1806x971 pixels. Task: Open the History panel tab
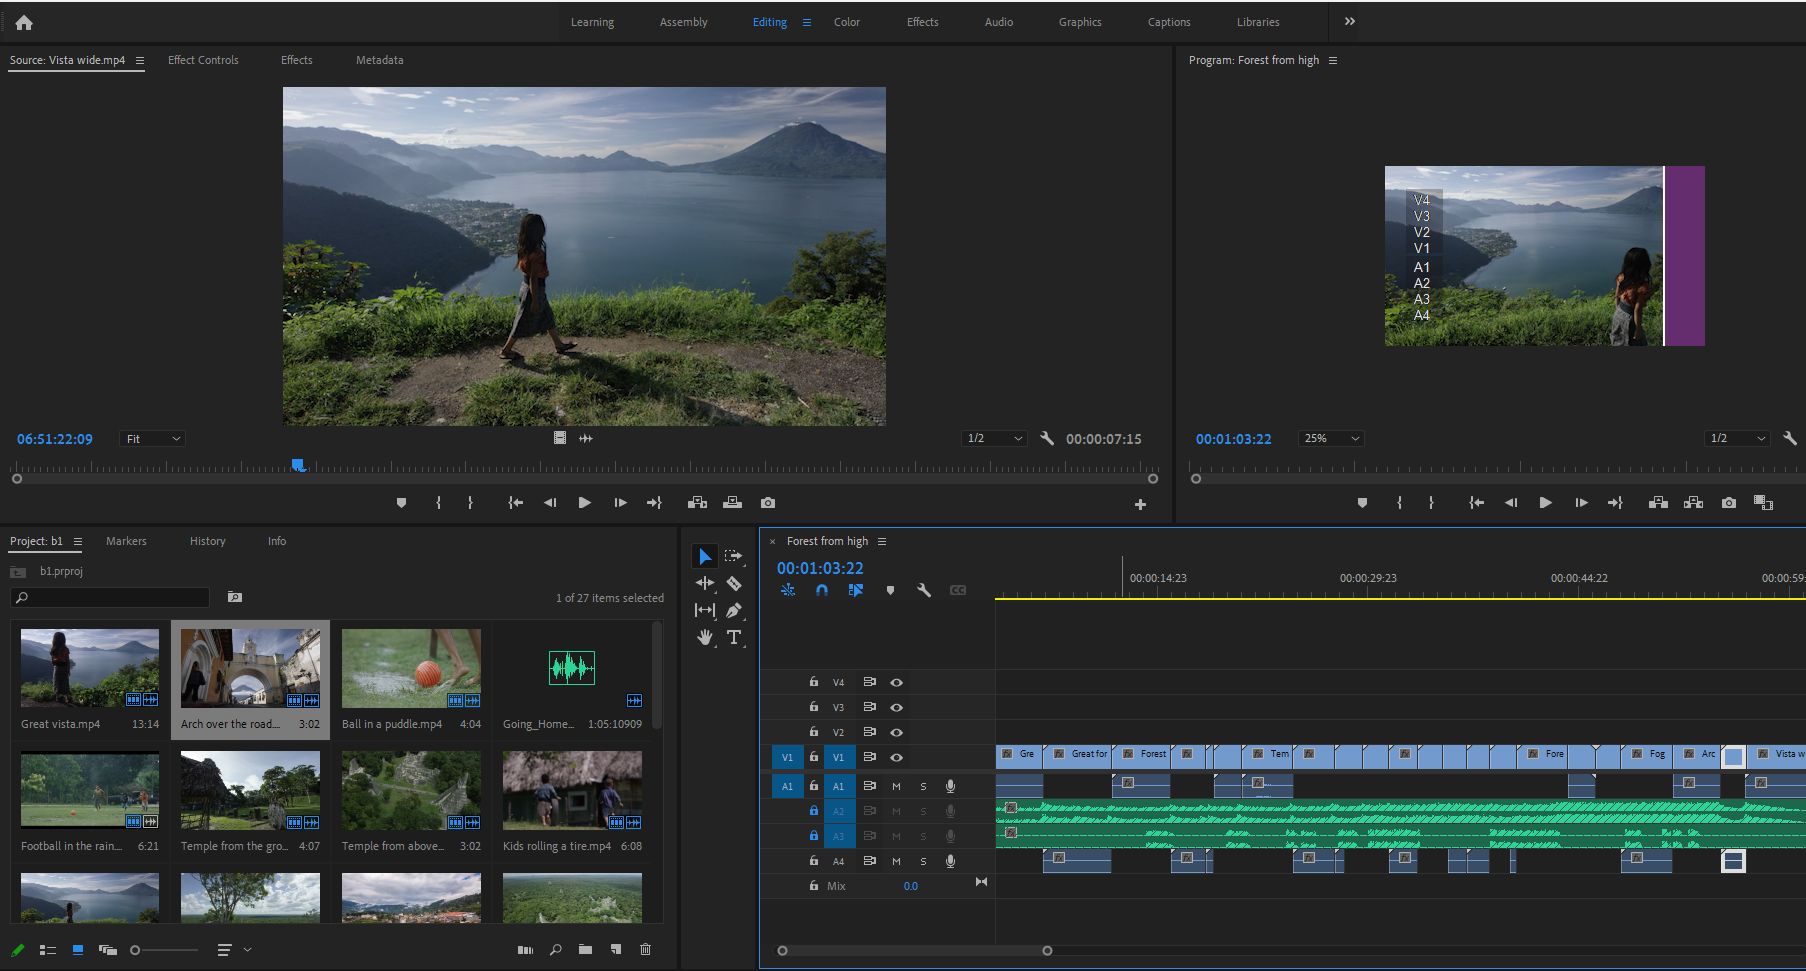207,541
